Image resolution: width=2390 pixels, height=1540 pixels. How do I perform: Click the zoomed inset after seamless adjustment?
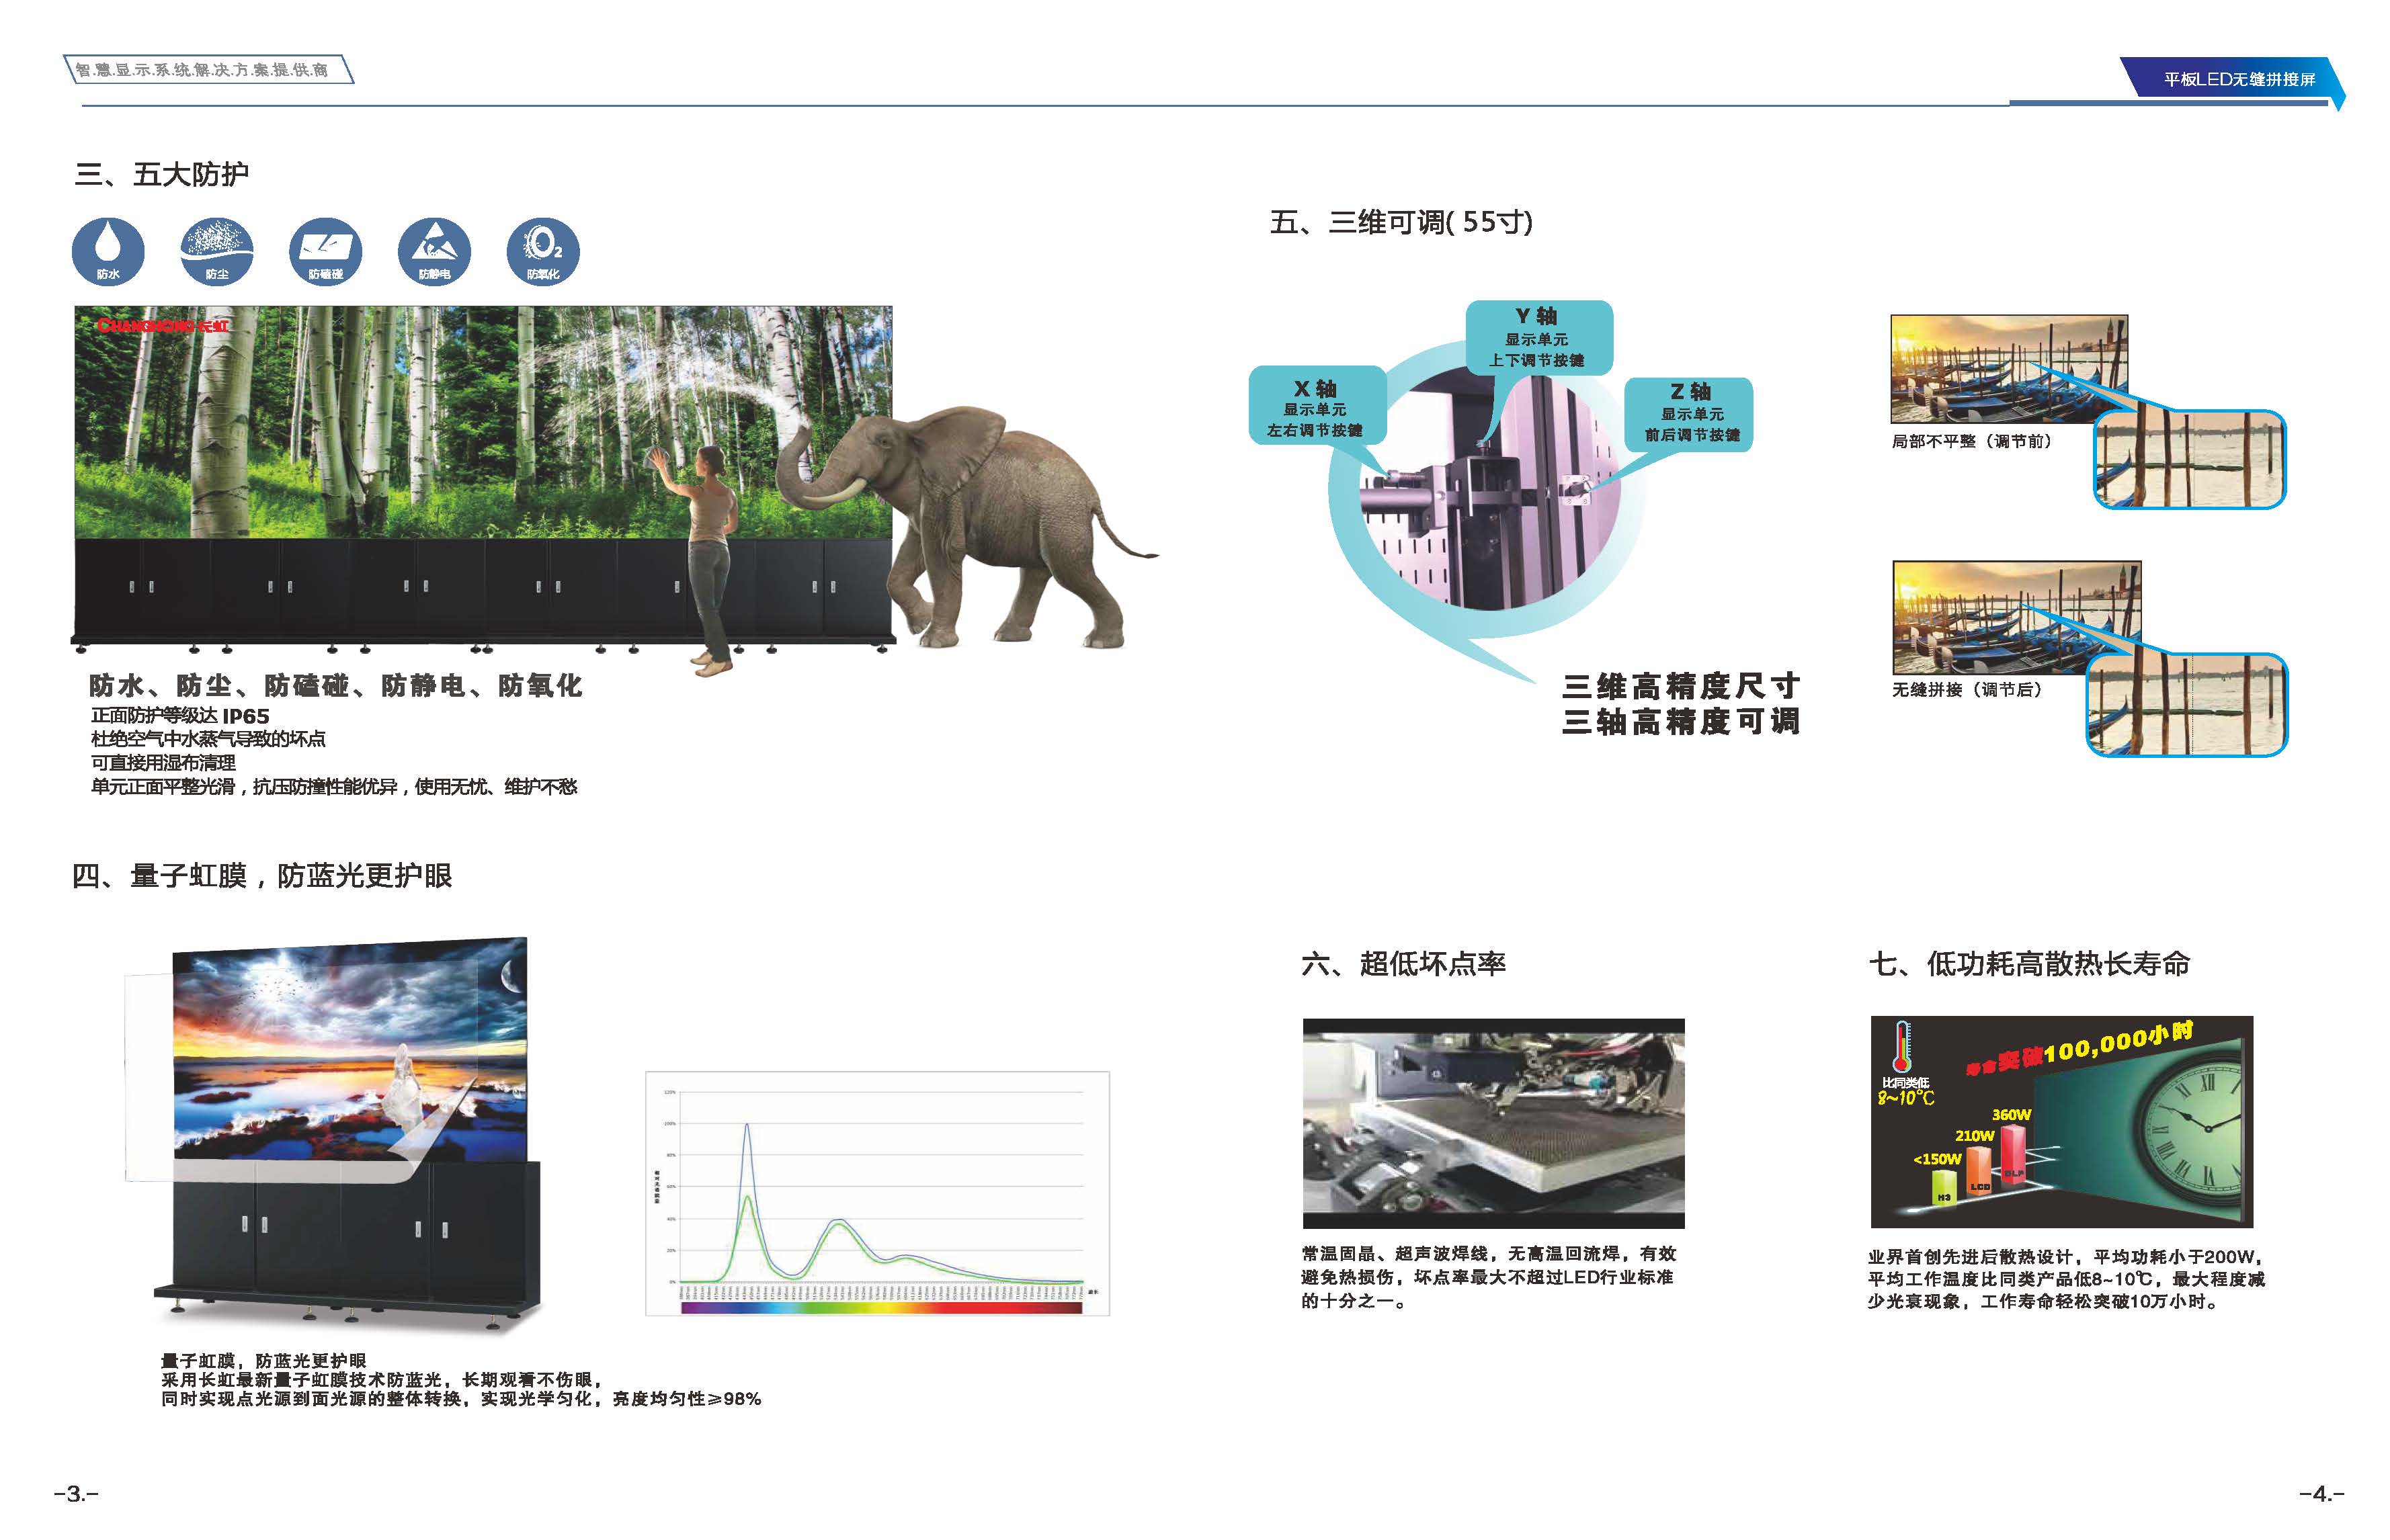point(2187,705)
